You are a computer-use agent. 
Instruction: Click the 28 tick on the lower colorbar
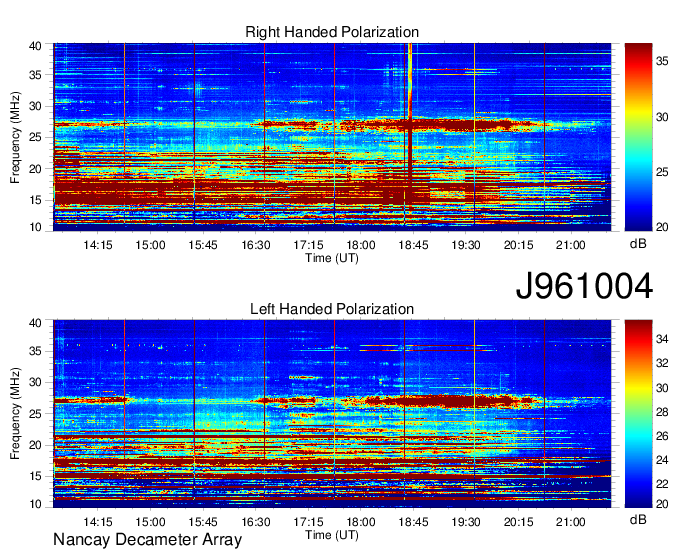point(662,412)
